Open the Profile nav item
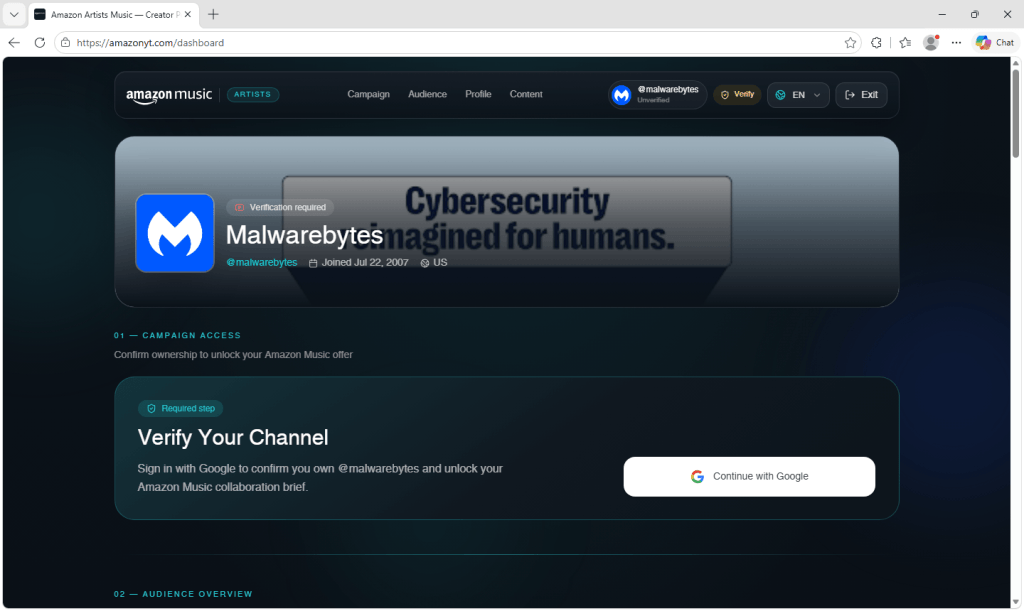 [478, 94]
